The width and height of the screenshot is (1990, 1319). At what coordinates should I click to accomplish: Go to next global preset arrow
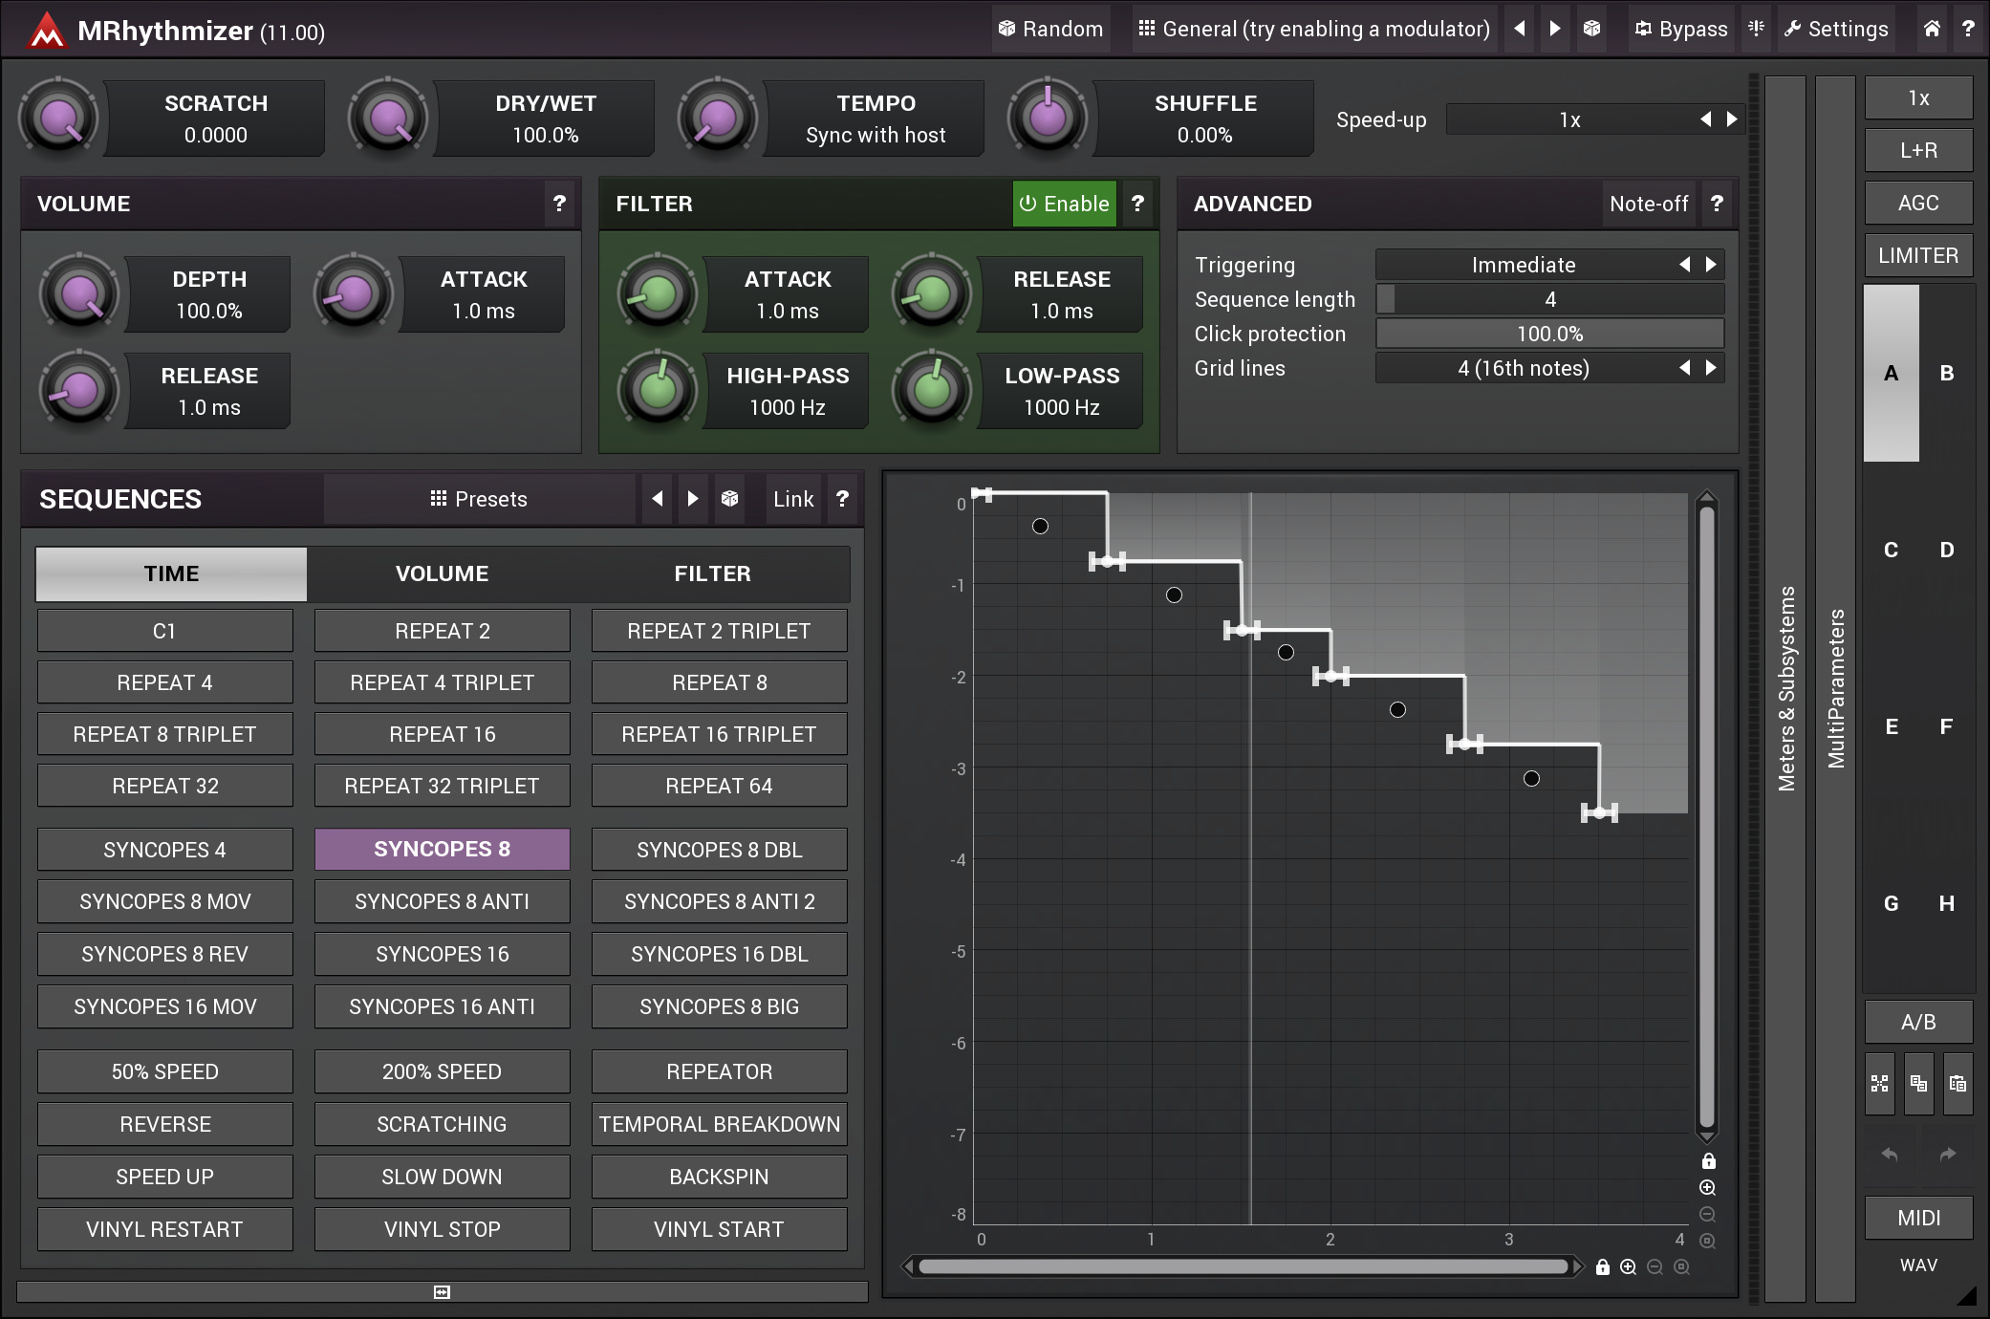1555,28
